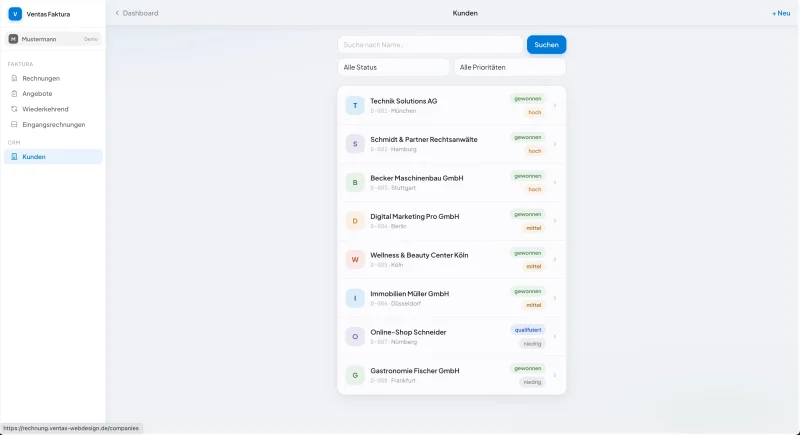Click the I avatar of Immobilien Müller
Viewport: 800px width, 435px height.
355,298
